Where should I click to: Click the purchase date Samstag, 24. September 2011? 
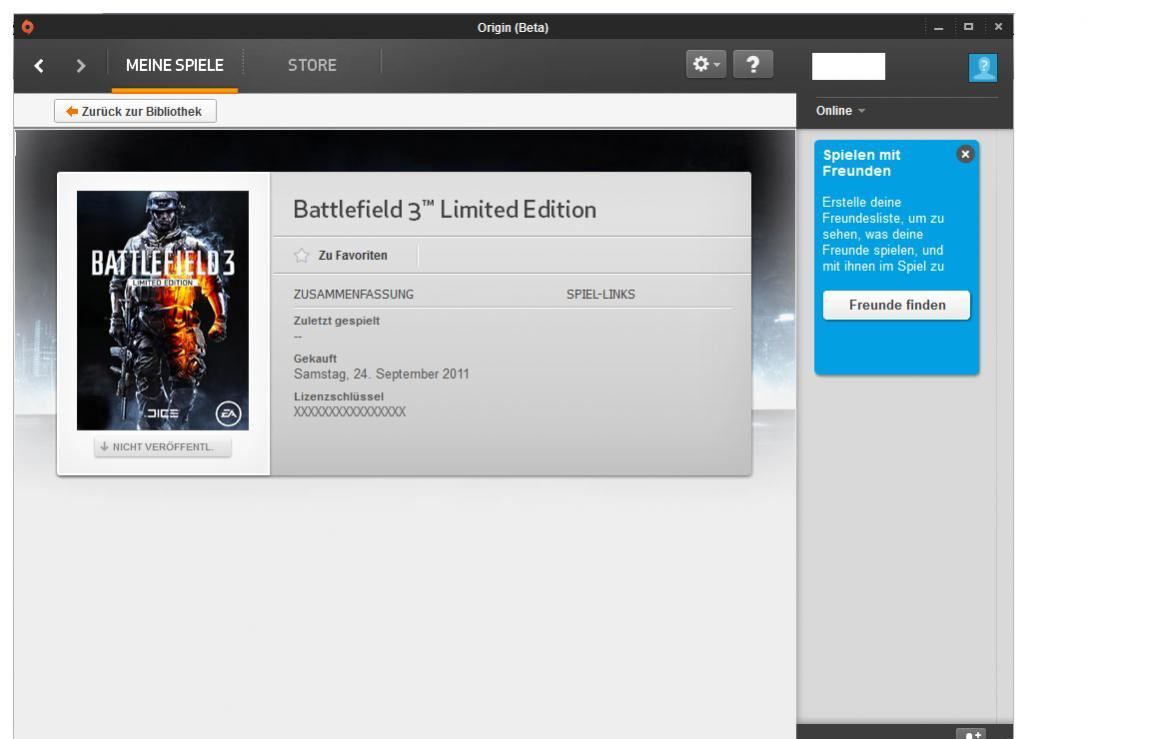[381, 374]
